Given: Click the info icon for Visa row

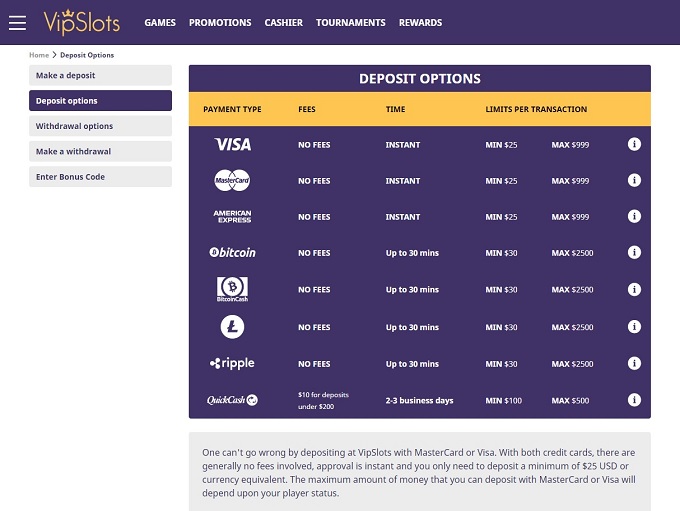Looking at the screenshot, I should [634, 144].
